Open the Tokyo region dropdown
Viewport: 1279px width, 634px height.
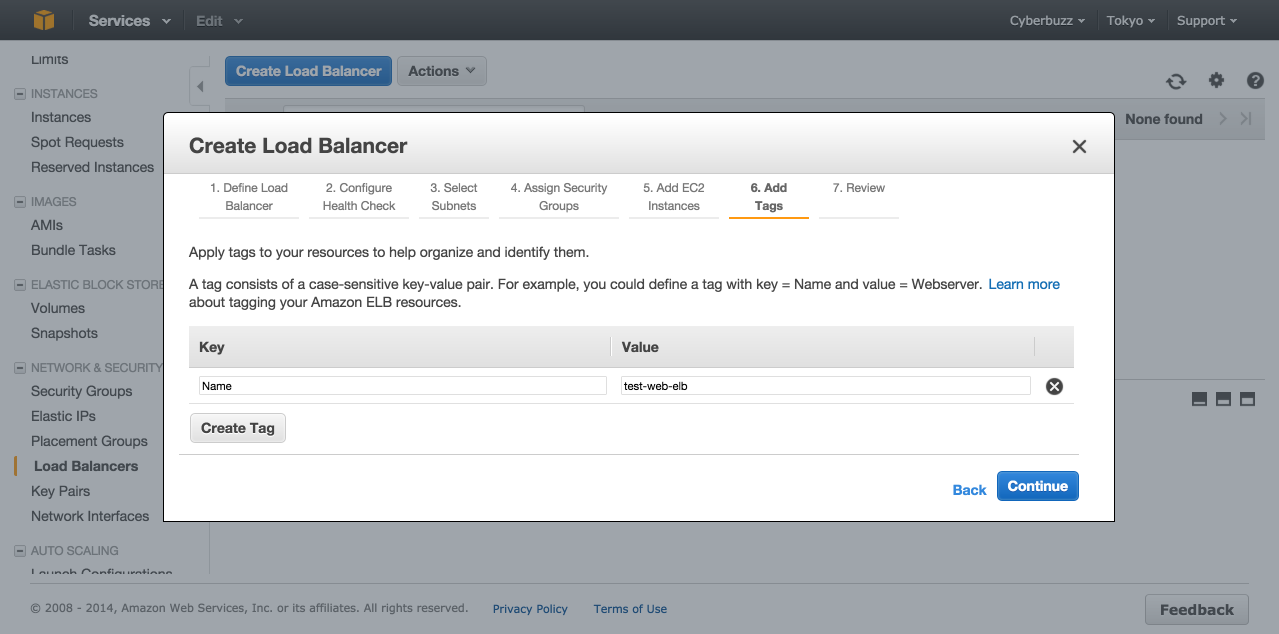point(1130,20)
